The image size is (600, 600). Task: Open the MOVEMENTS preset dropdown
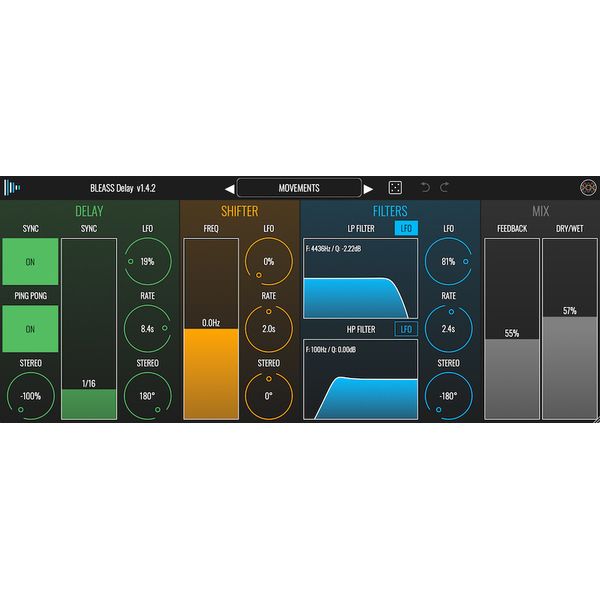(x=299, y=188)
